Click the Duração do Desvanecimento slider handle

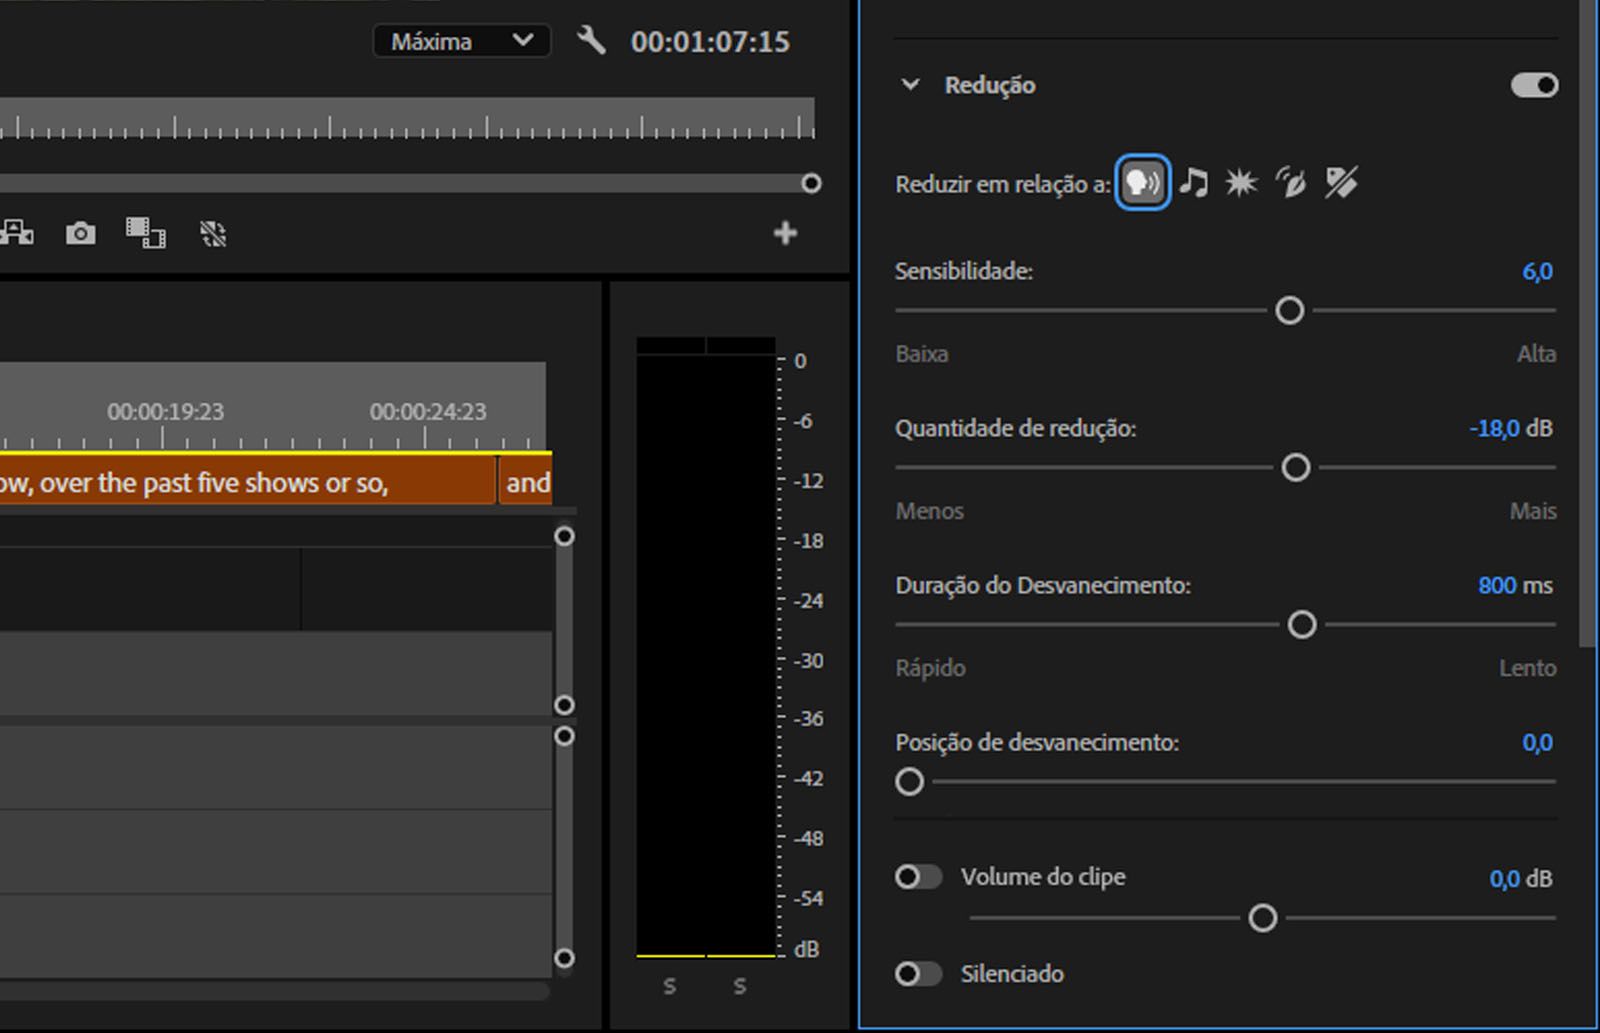[1302, 625]
